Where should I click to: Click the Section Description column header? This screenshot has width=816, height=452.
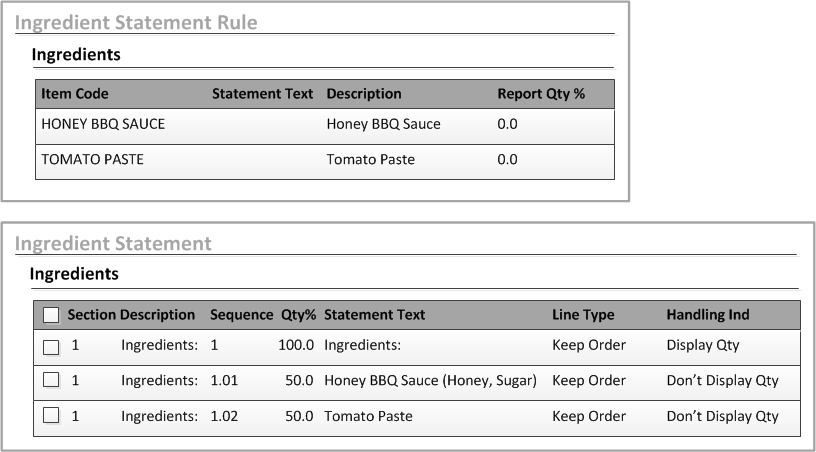131,315
